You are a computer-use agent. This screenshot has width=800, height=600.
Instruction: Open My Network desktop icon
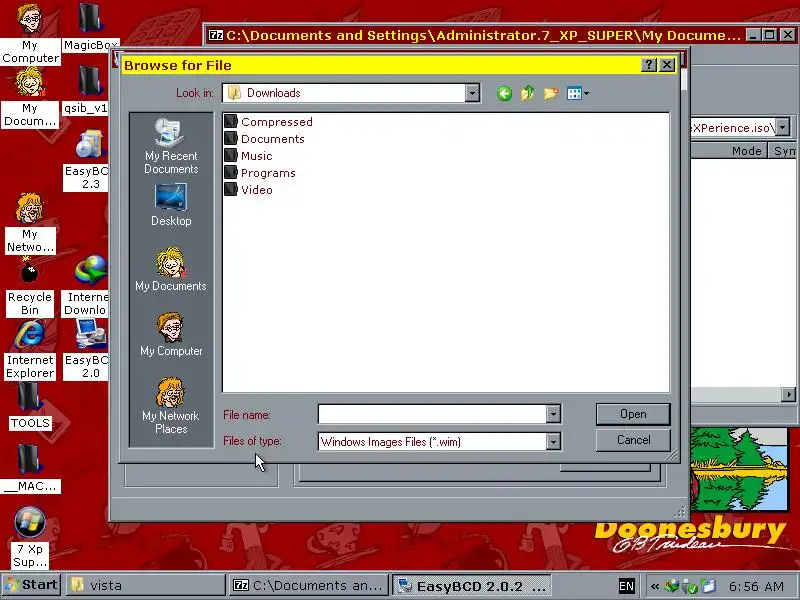tap(30, 223)
